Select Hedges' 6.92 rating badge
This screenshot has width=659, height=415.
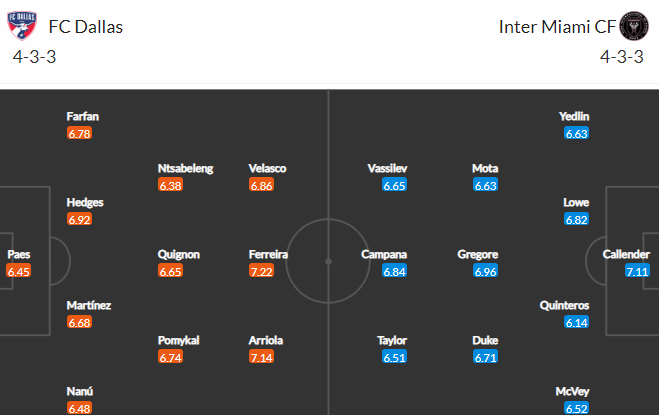[x=79, y=219]
